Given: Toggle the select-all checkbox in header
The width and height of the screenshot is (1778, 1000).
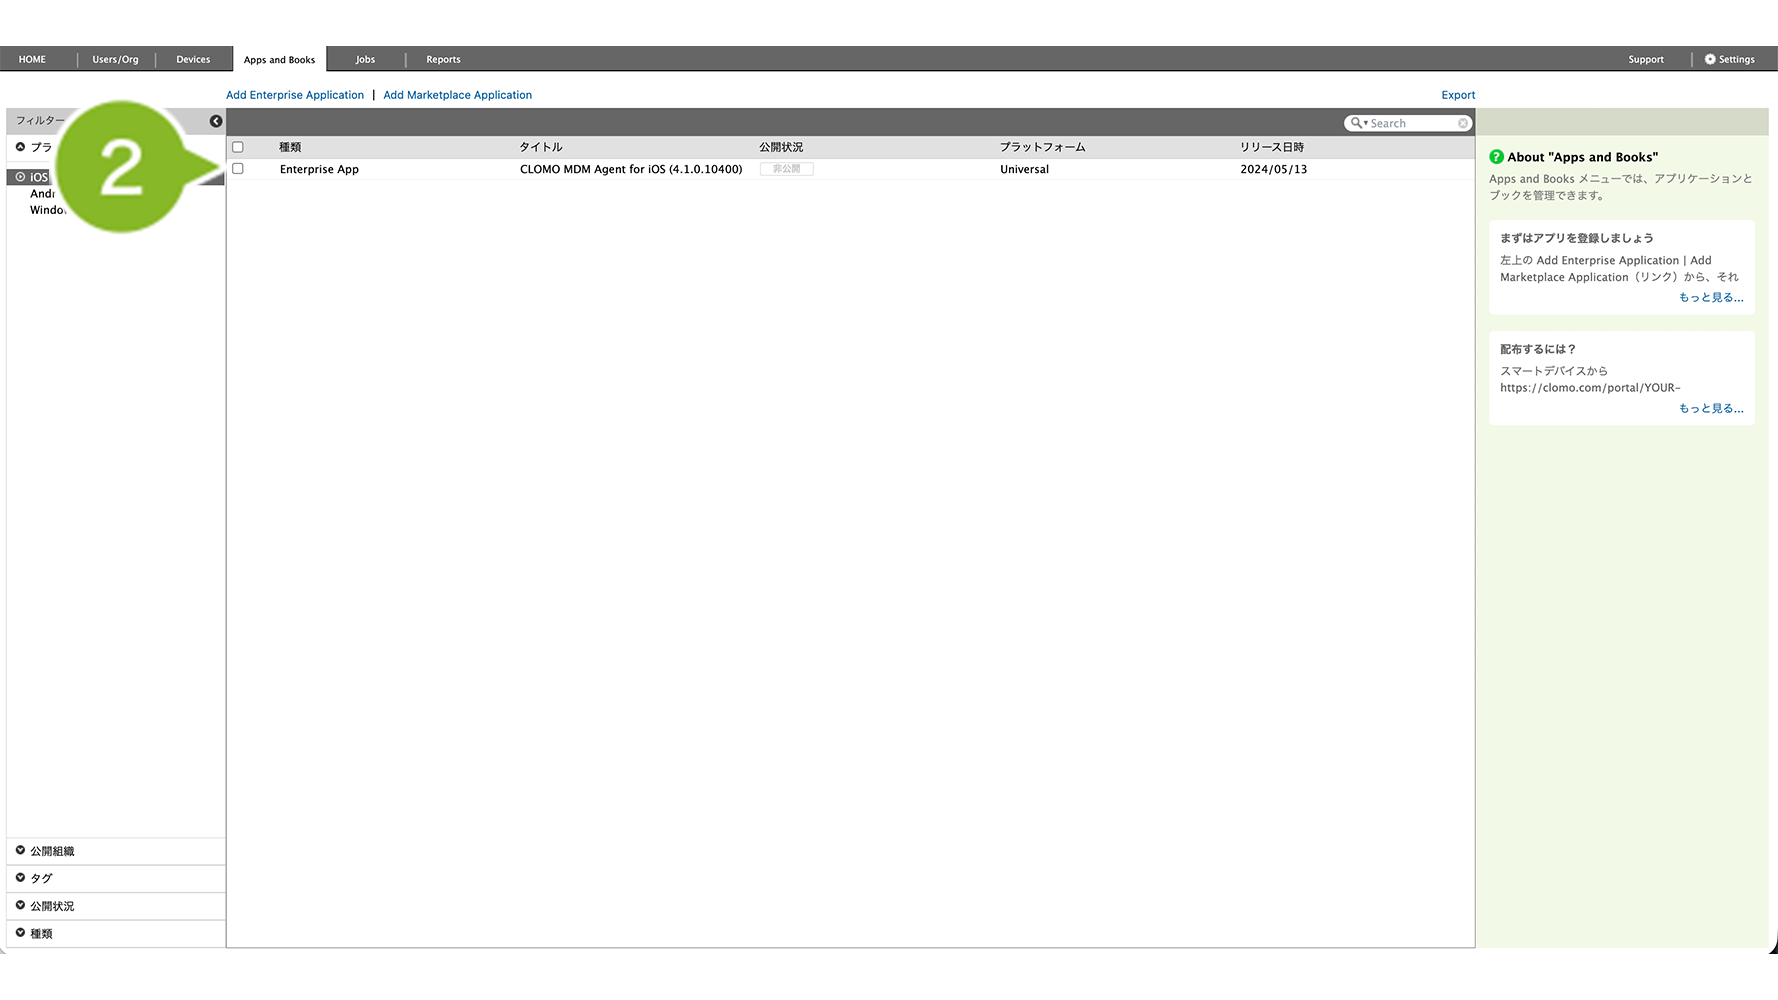Looking at the screenshot, I should pos(238,147).
